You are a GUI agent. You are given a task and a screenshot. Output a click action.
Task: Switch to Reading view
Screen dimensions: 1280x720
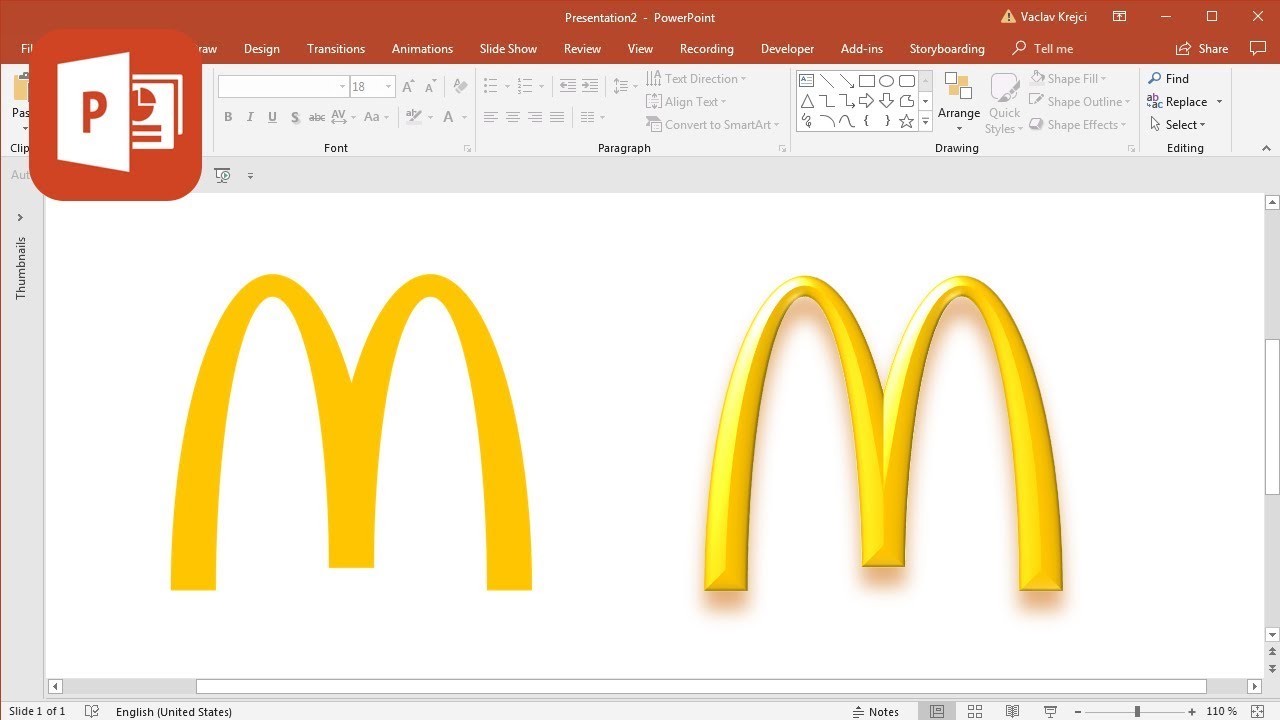[1013, 711]
